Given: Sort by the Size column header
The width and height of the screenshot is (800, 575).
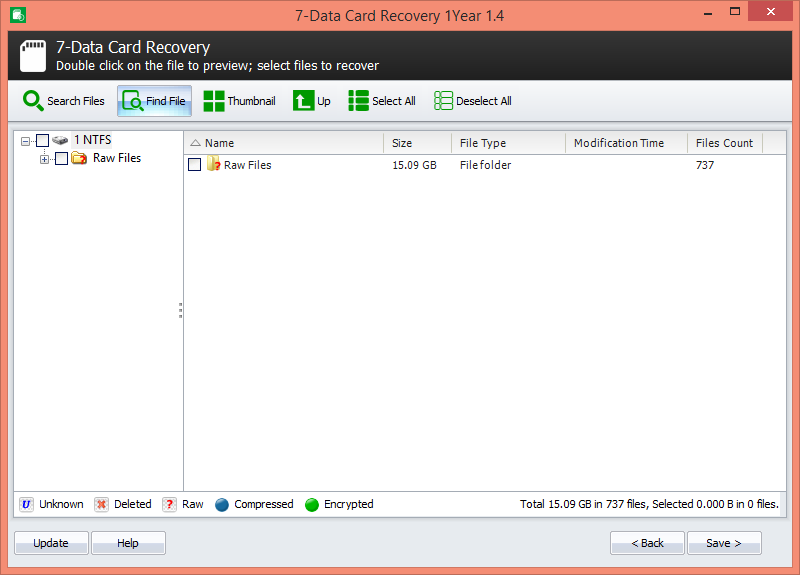Looking at the screenshot, I should pos(417,143).
